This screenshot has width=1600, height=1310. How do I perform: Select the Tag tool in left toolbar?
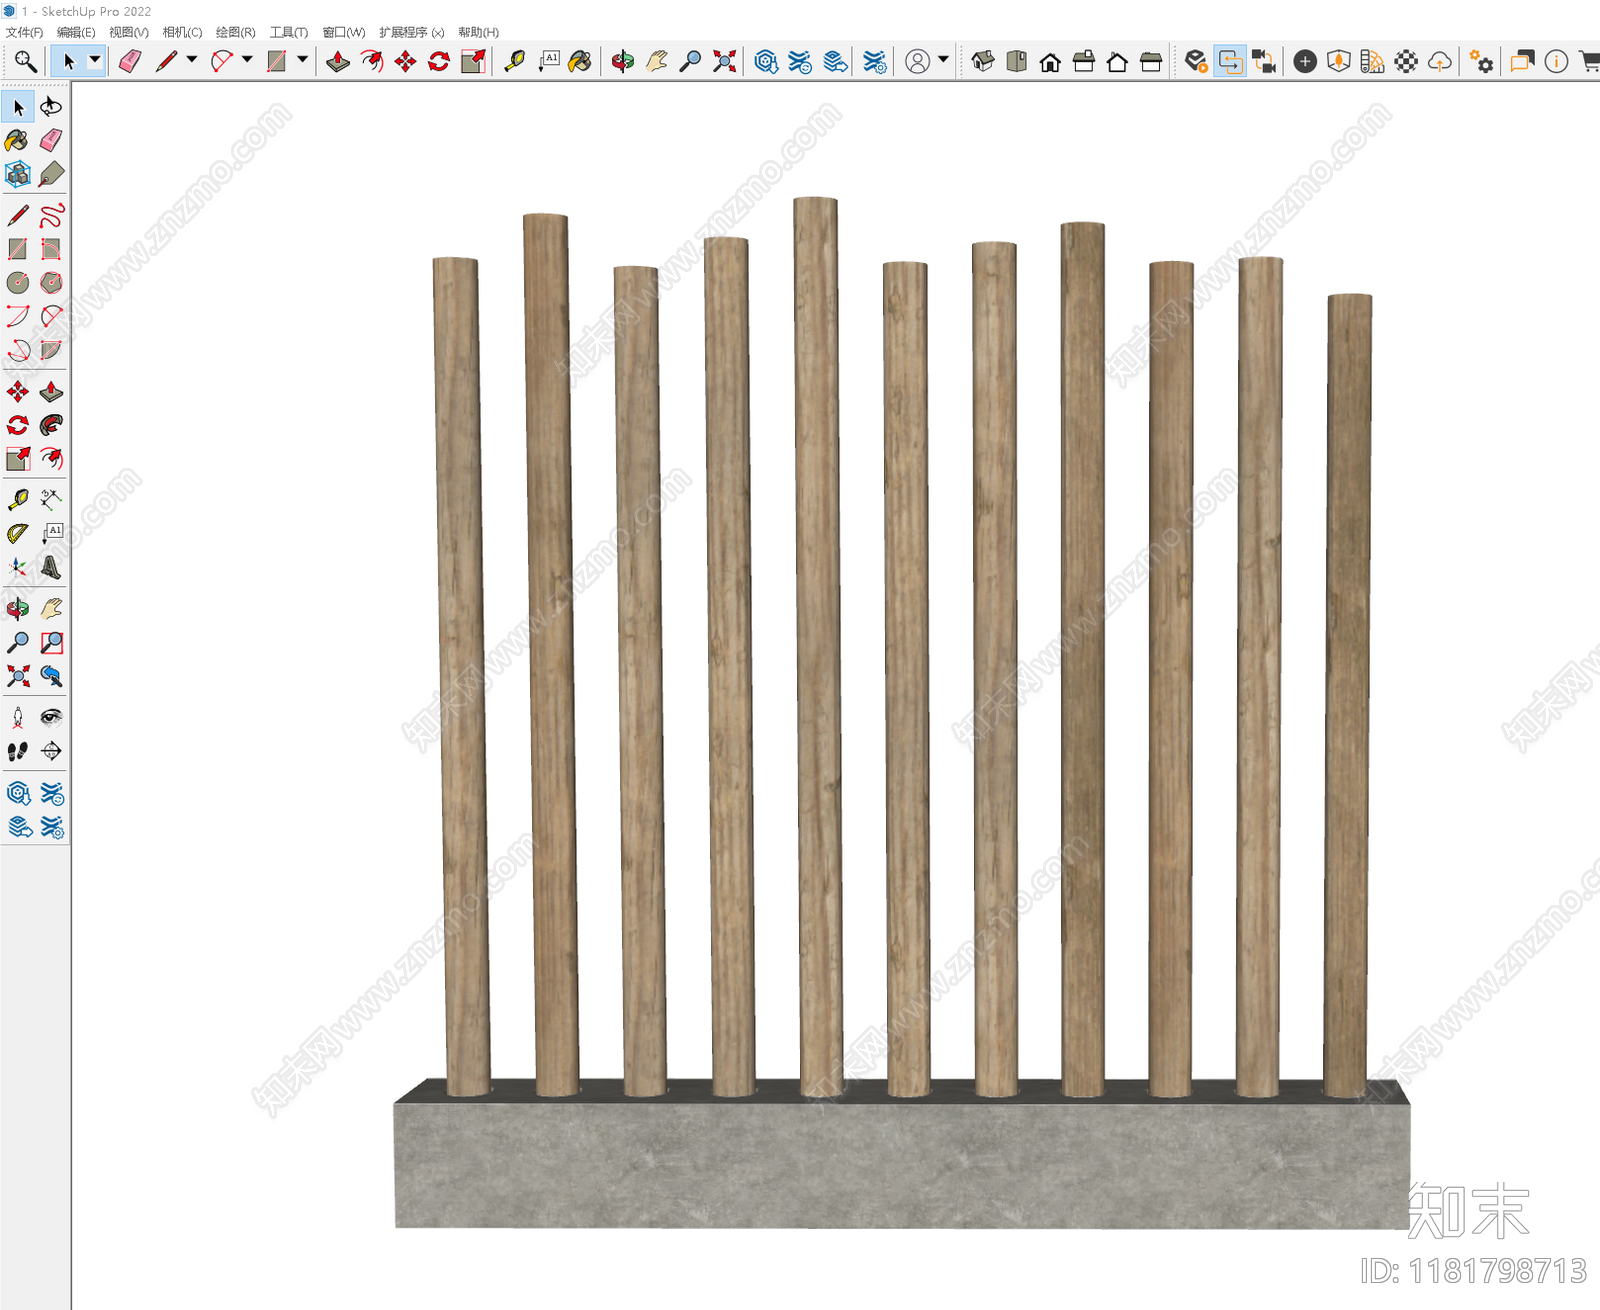tap(51, 174)
